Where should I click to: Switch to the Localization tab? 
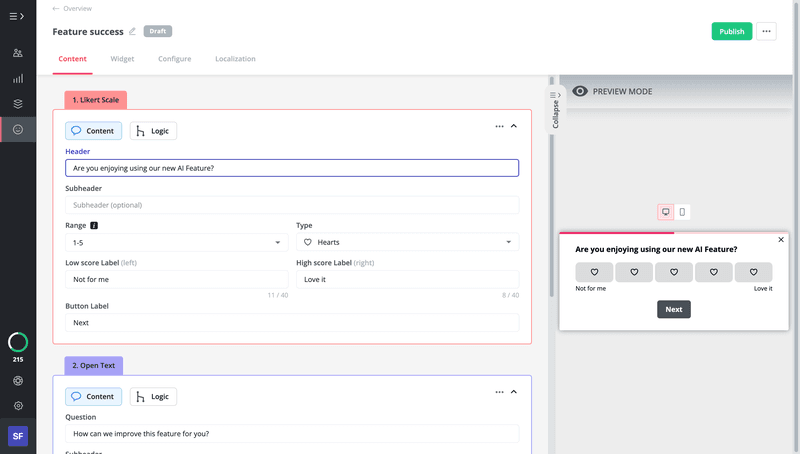235,59
